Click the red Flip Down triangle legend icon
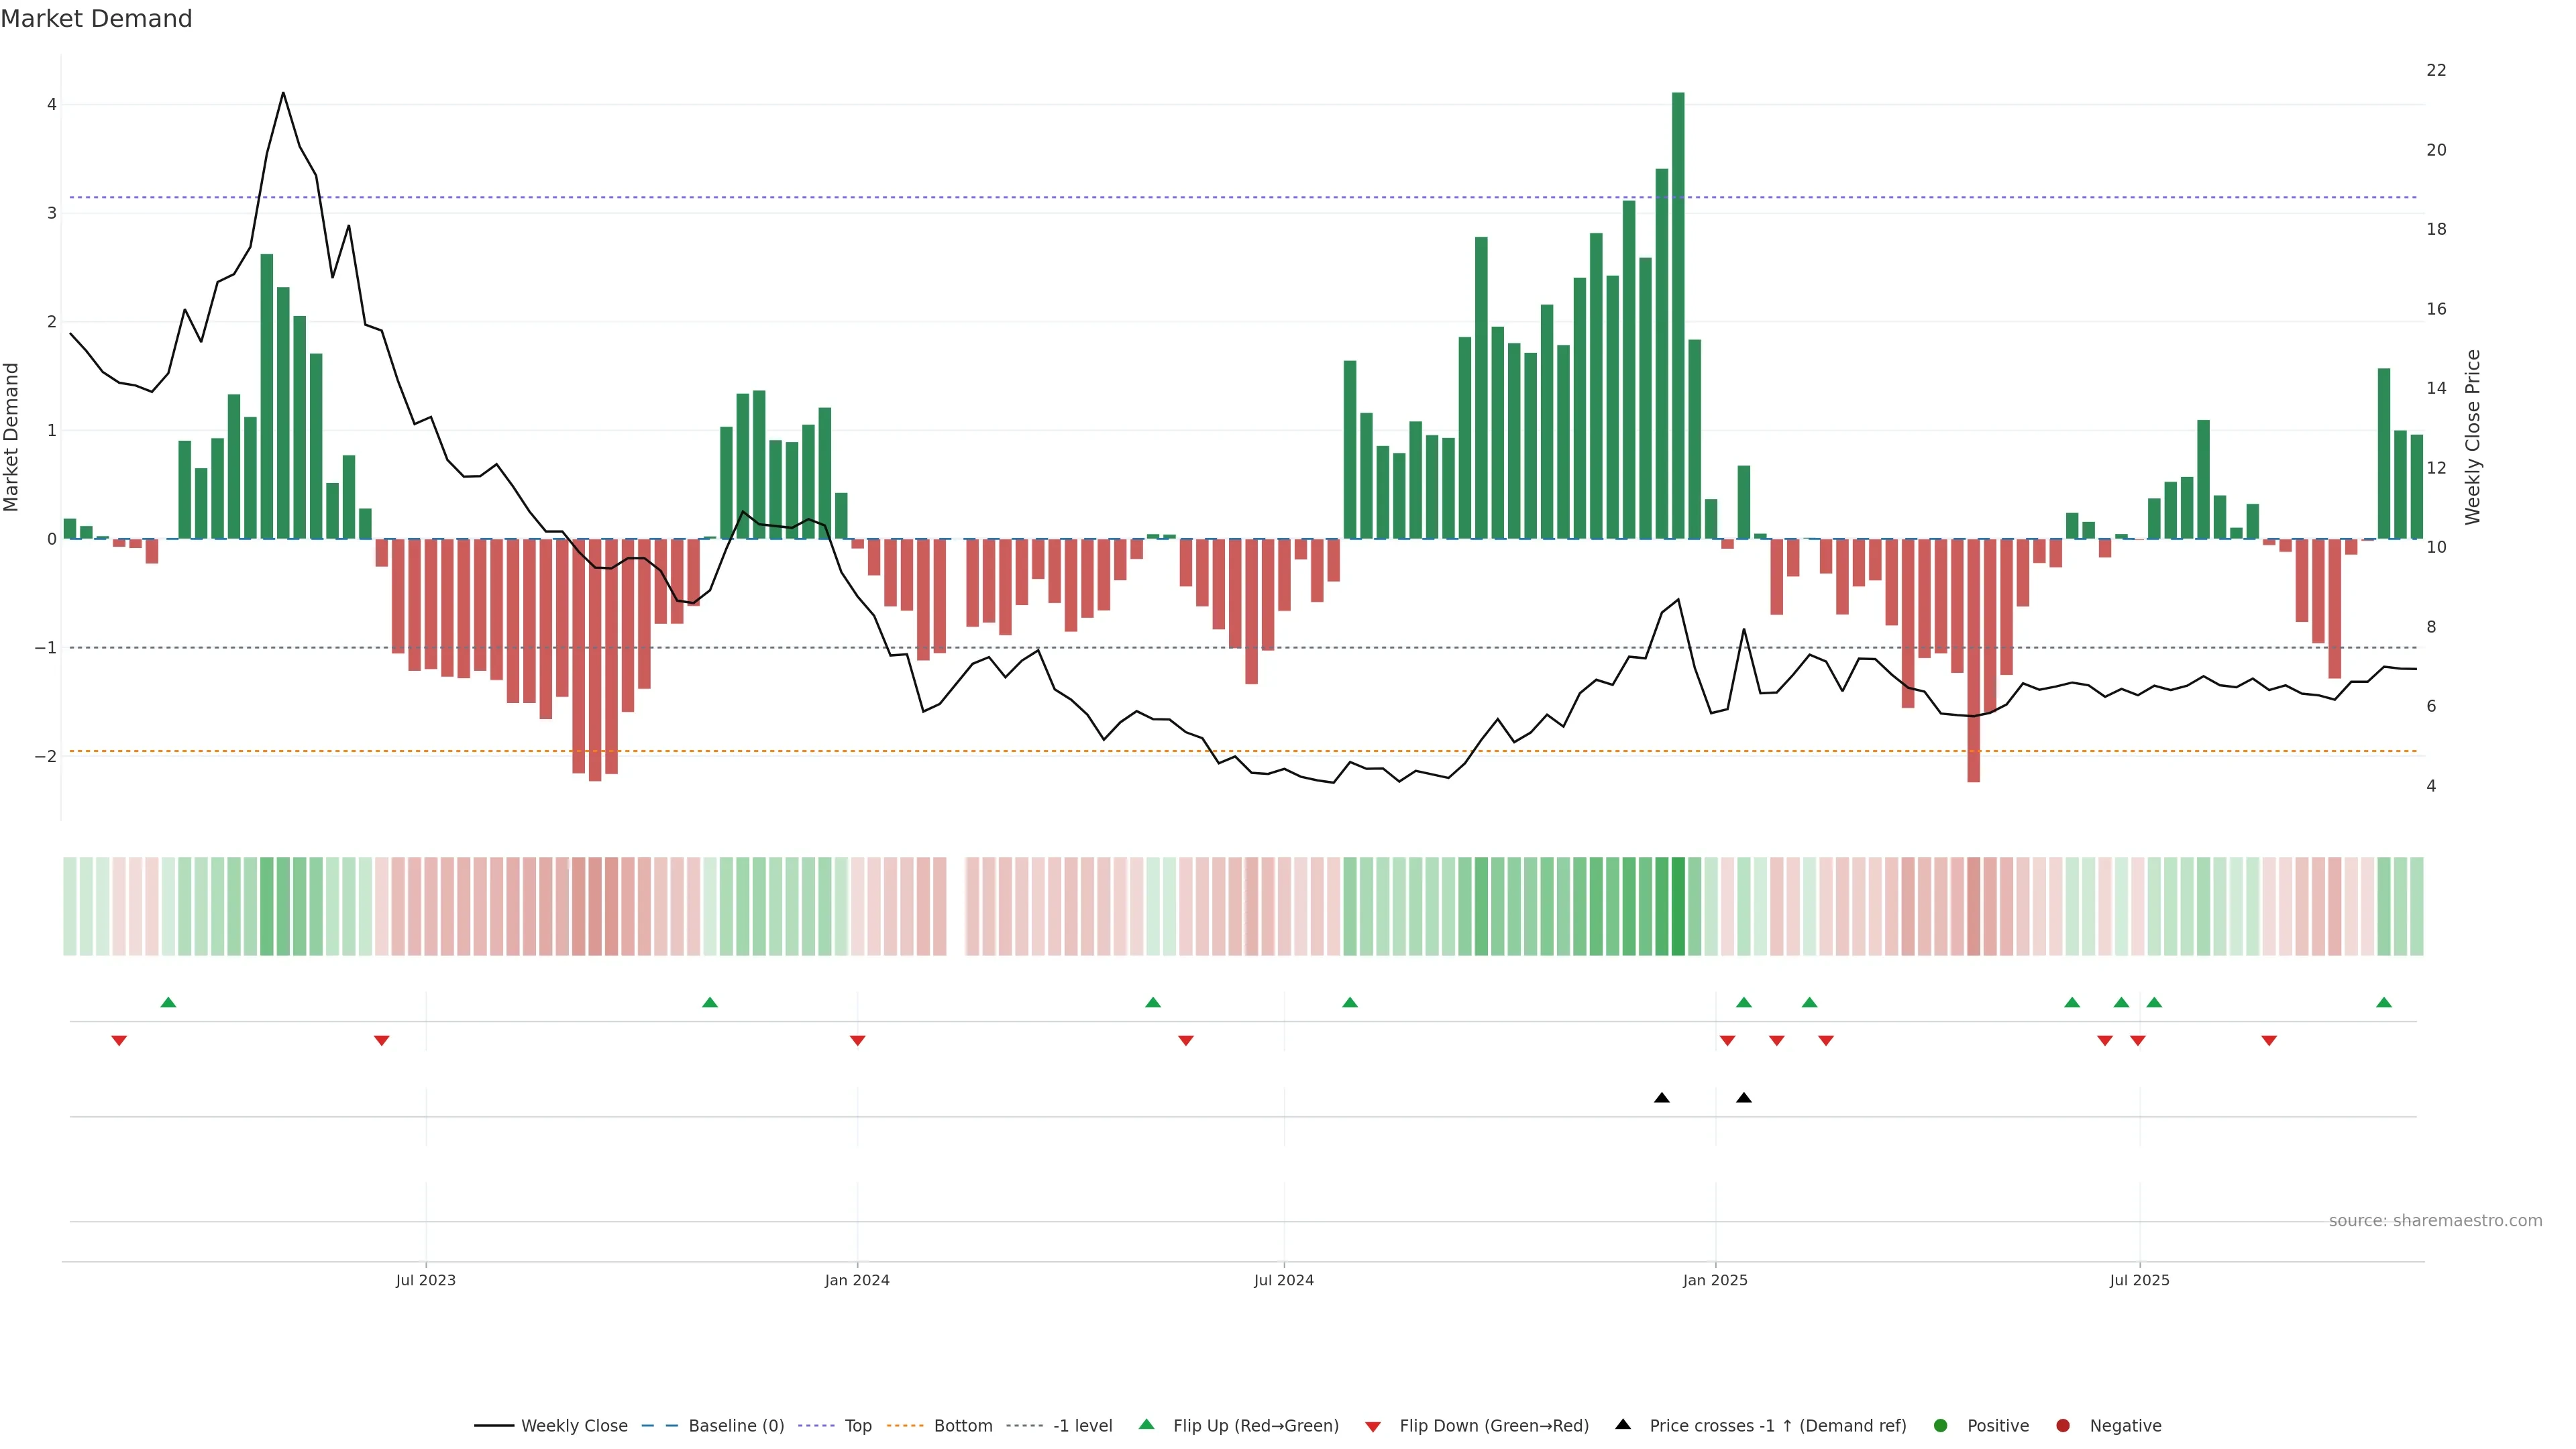The image size is (2576, 1449). tap(1373, 1426)
